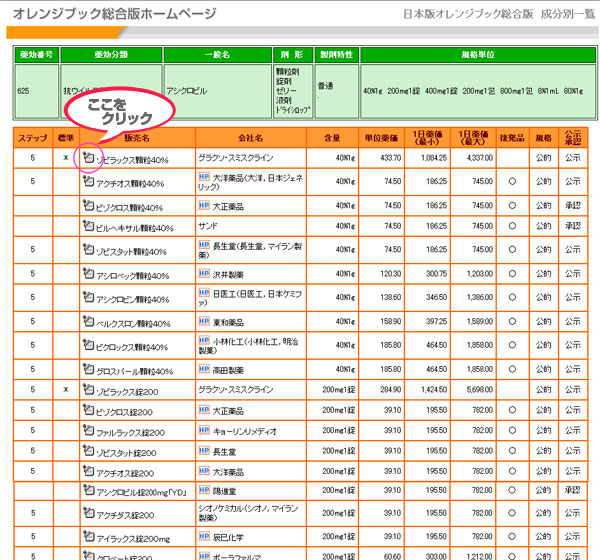600x560 pixels.
Task: Click the 販売名 column header
Action: click(x=137, y=138)
